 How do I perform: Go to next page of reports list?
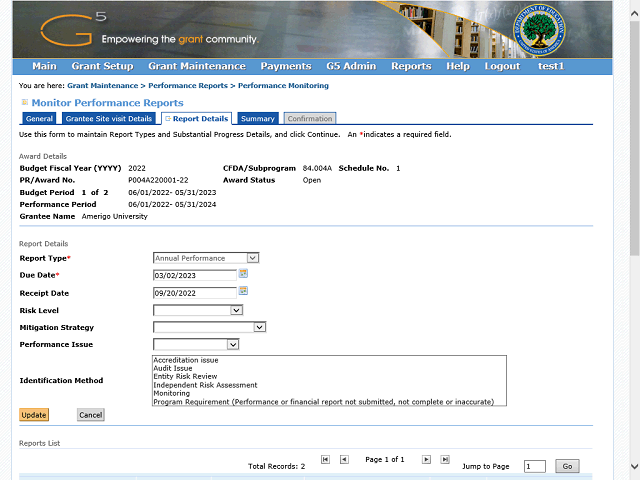click(x=426, y=459)
